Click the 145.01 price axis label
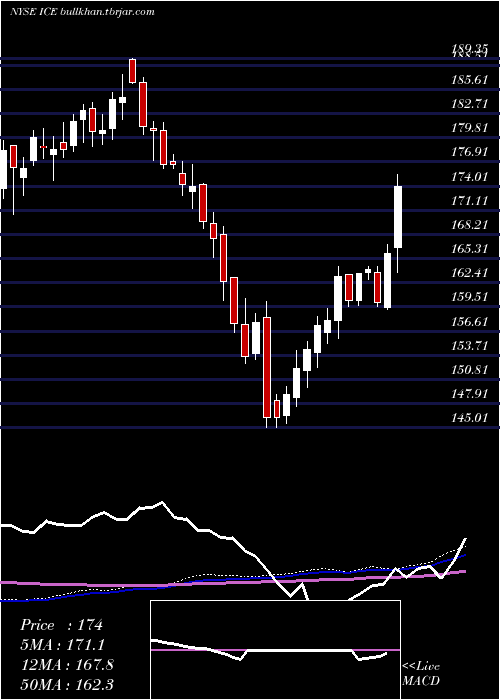500x700 pixels. point(468,419)
